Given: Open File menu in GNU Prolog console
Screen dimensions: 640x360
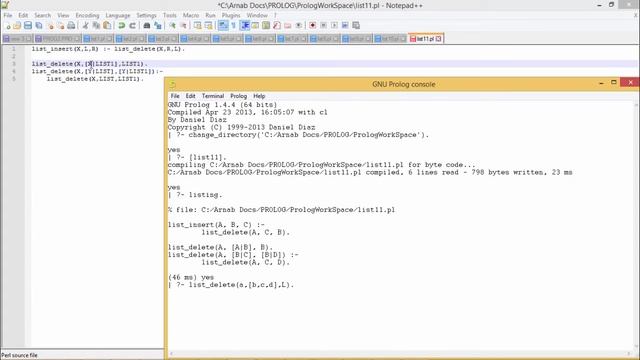Looking at the screenshot, I should point(175,96).
